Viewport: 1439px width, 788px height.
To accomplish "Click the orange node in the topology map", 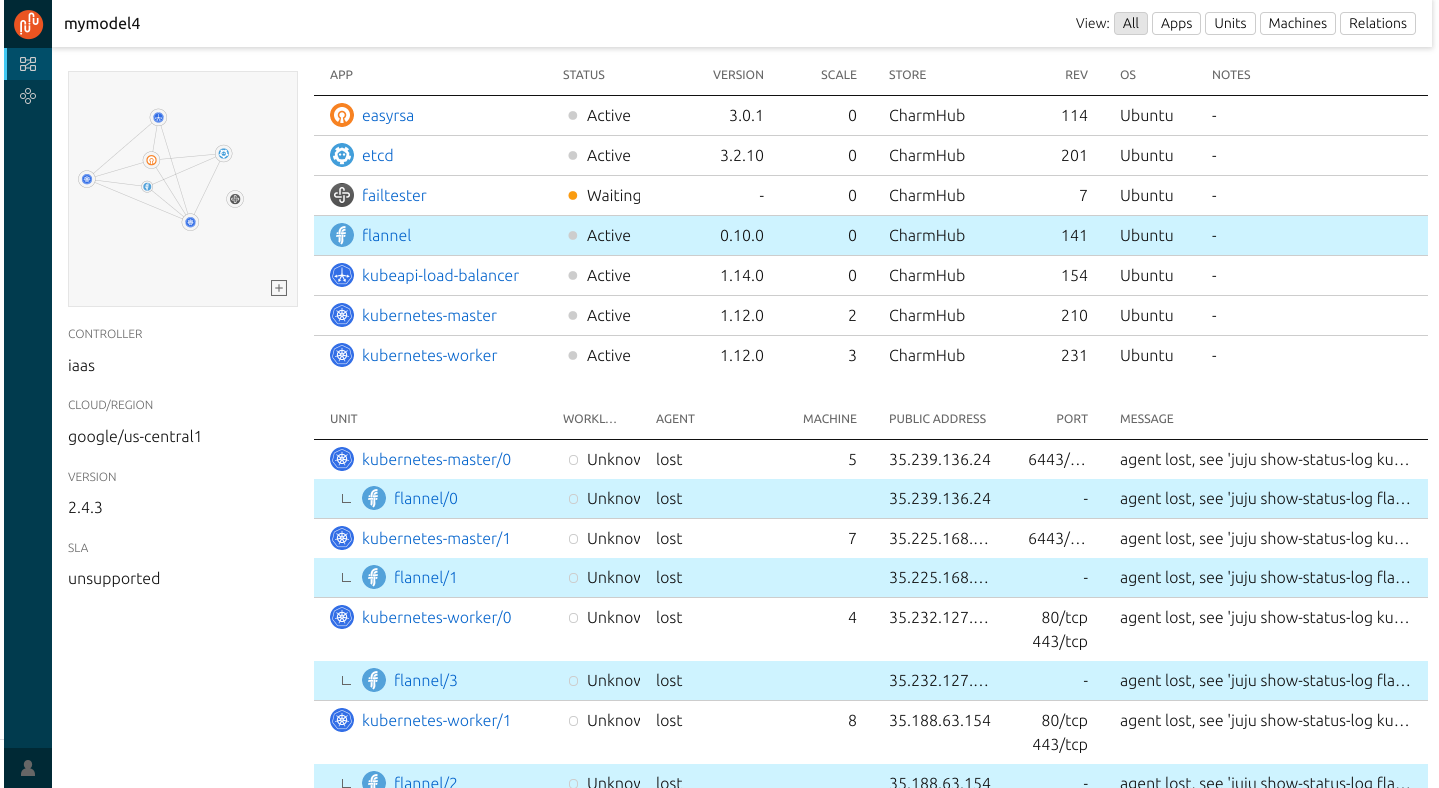I will (151, 160).
